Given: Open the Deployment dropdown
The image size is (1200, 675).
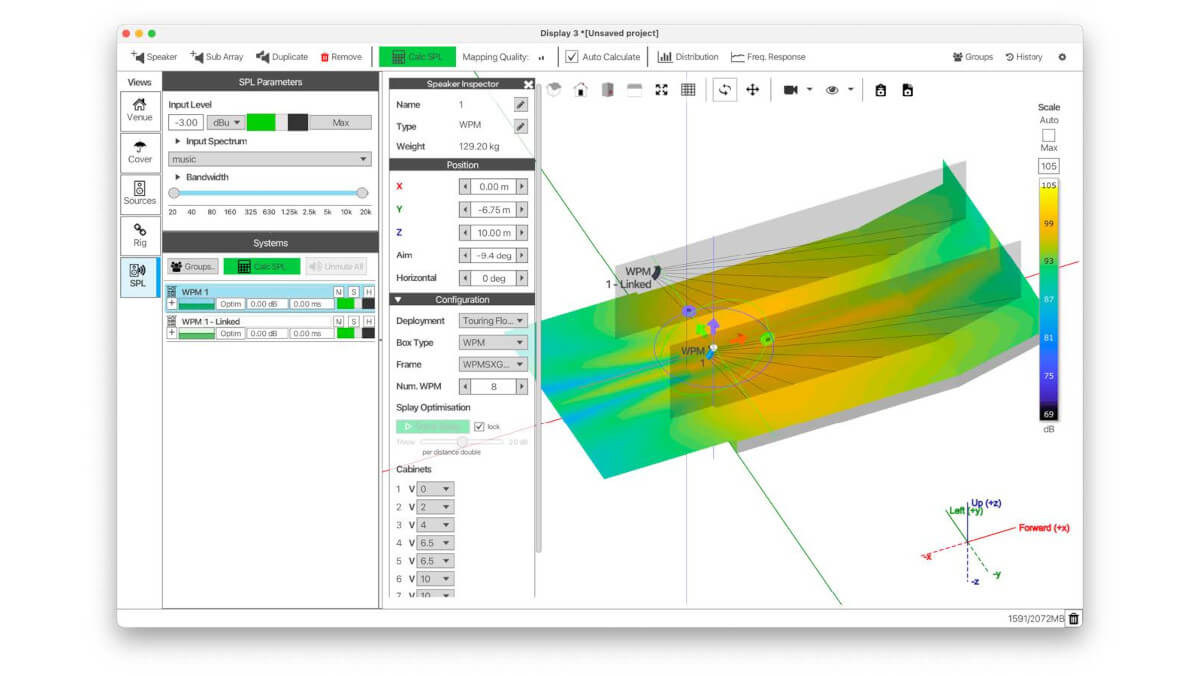Looking at the screenshot, I should point(493,321).
